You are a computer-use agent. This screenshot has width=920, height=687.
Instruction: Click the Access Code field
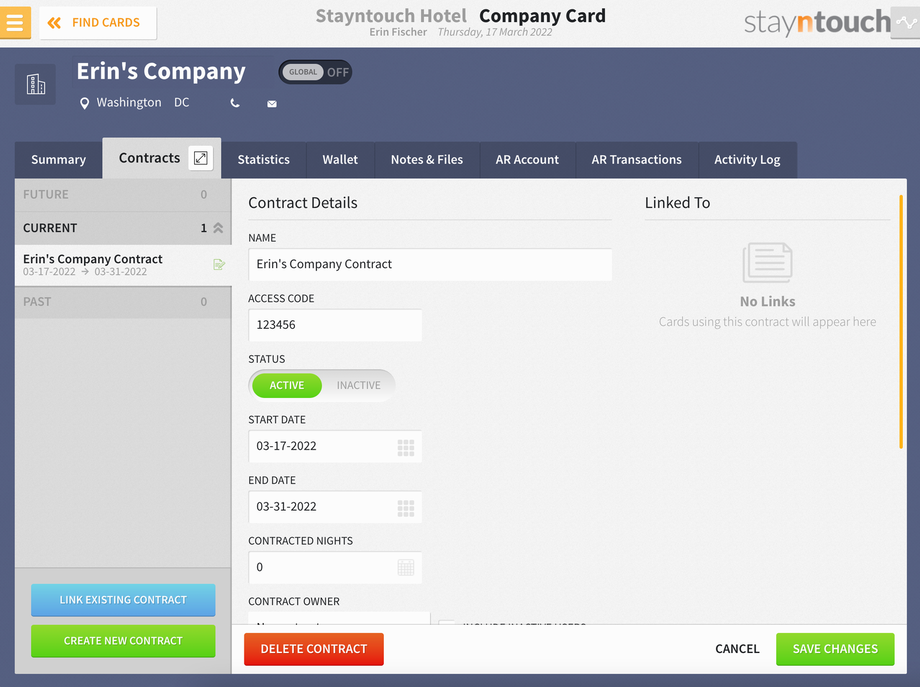335,325
